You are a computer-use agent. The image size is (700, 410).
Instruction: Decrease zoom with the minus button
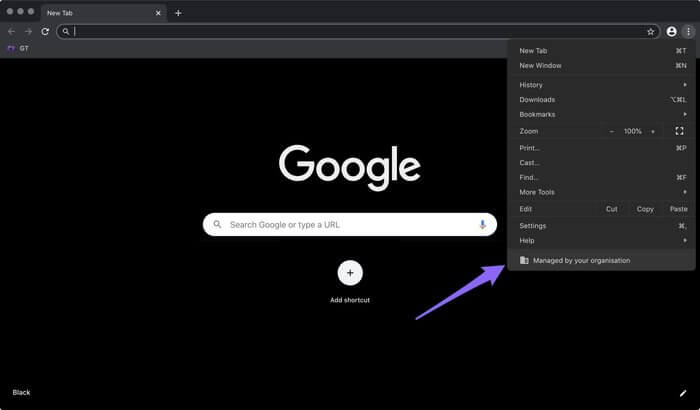pos(612,131)
